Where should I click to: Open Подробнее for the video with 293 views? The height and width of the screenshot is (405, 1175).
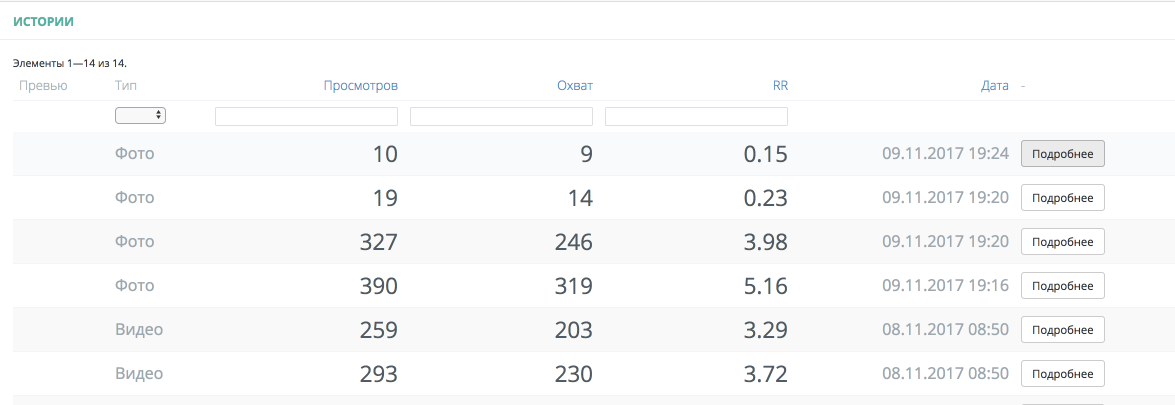pyautogui.click(x=1062, y=373)
